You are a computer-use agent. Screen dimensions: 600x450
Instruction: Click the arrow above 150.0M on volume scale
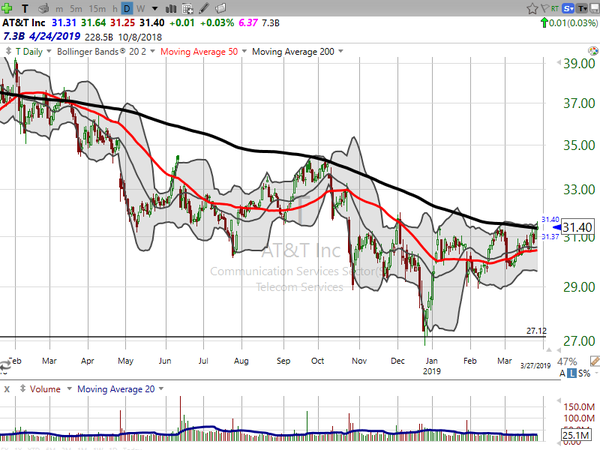(559, 401)
